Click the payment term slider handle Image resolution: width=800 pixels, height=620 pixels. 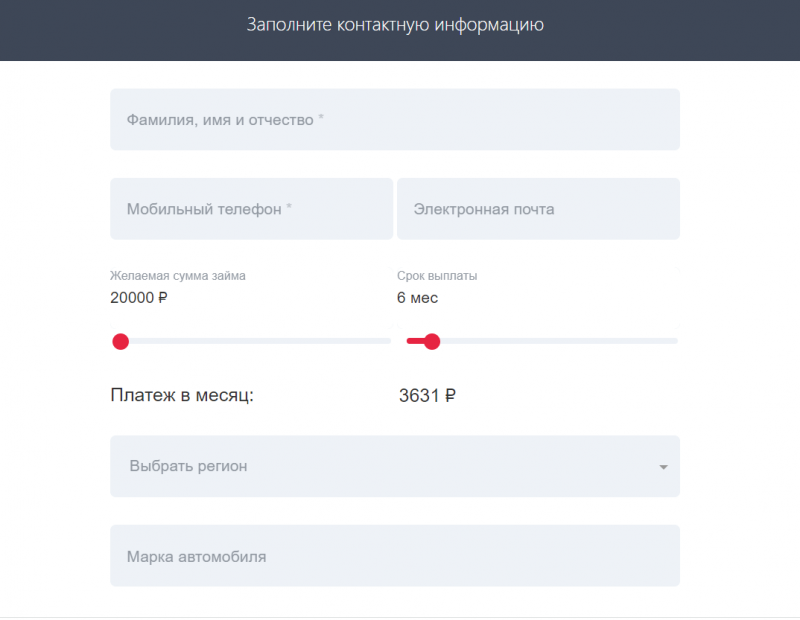pos(430,341)
